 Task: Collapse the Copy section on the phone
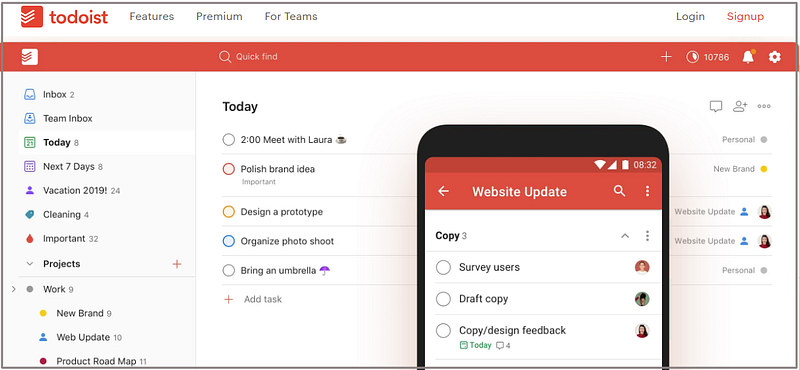pos(624,236)
